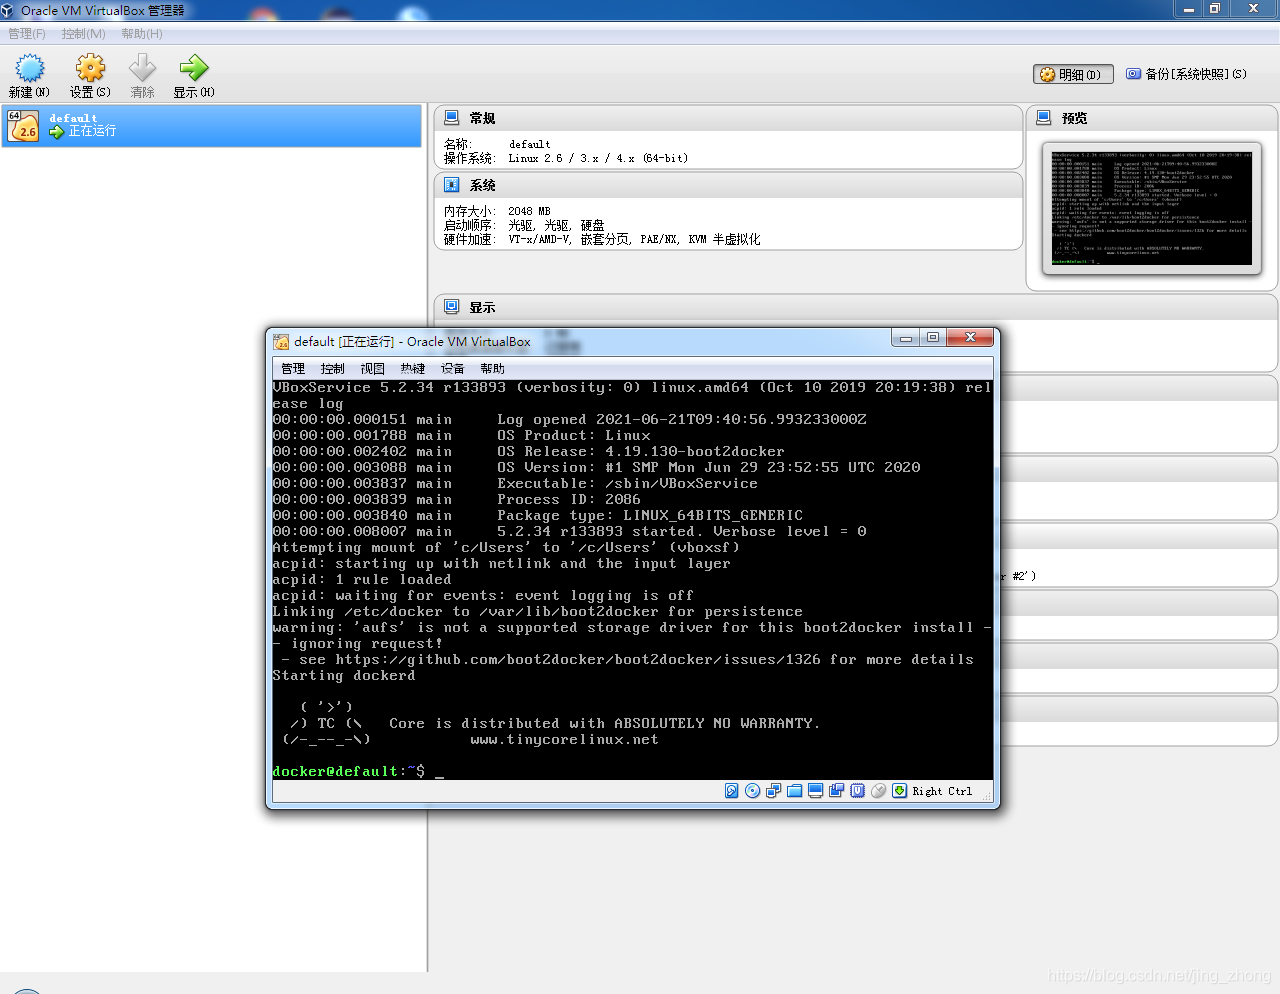Click boot order value '光驱, 光驱, 硬盘'
The height and width of the screenshot is (994, 1280).
click(x=556, y=225)
